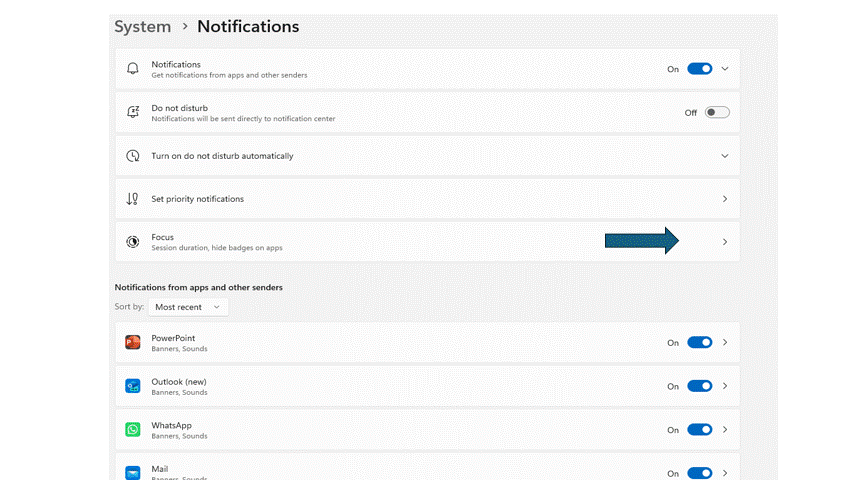Click the clock icon for automatic do not disturb
Viewport: 853px width, 480px height.
click(x=133, y=156)
